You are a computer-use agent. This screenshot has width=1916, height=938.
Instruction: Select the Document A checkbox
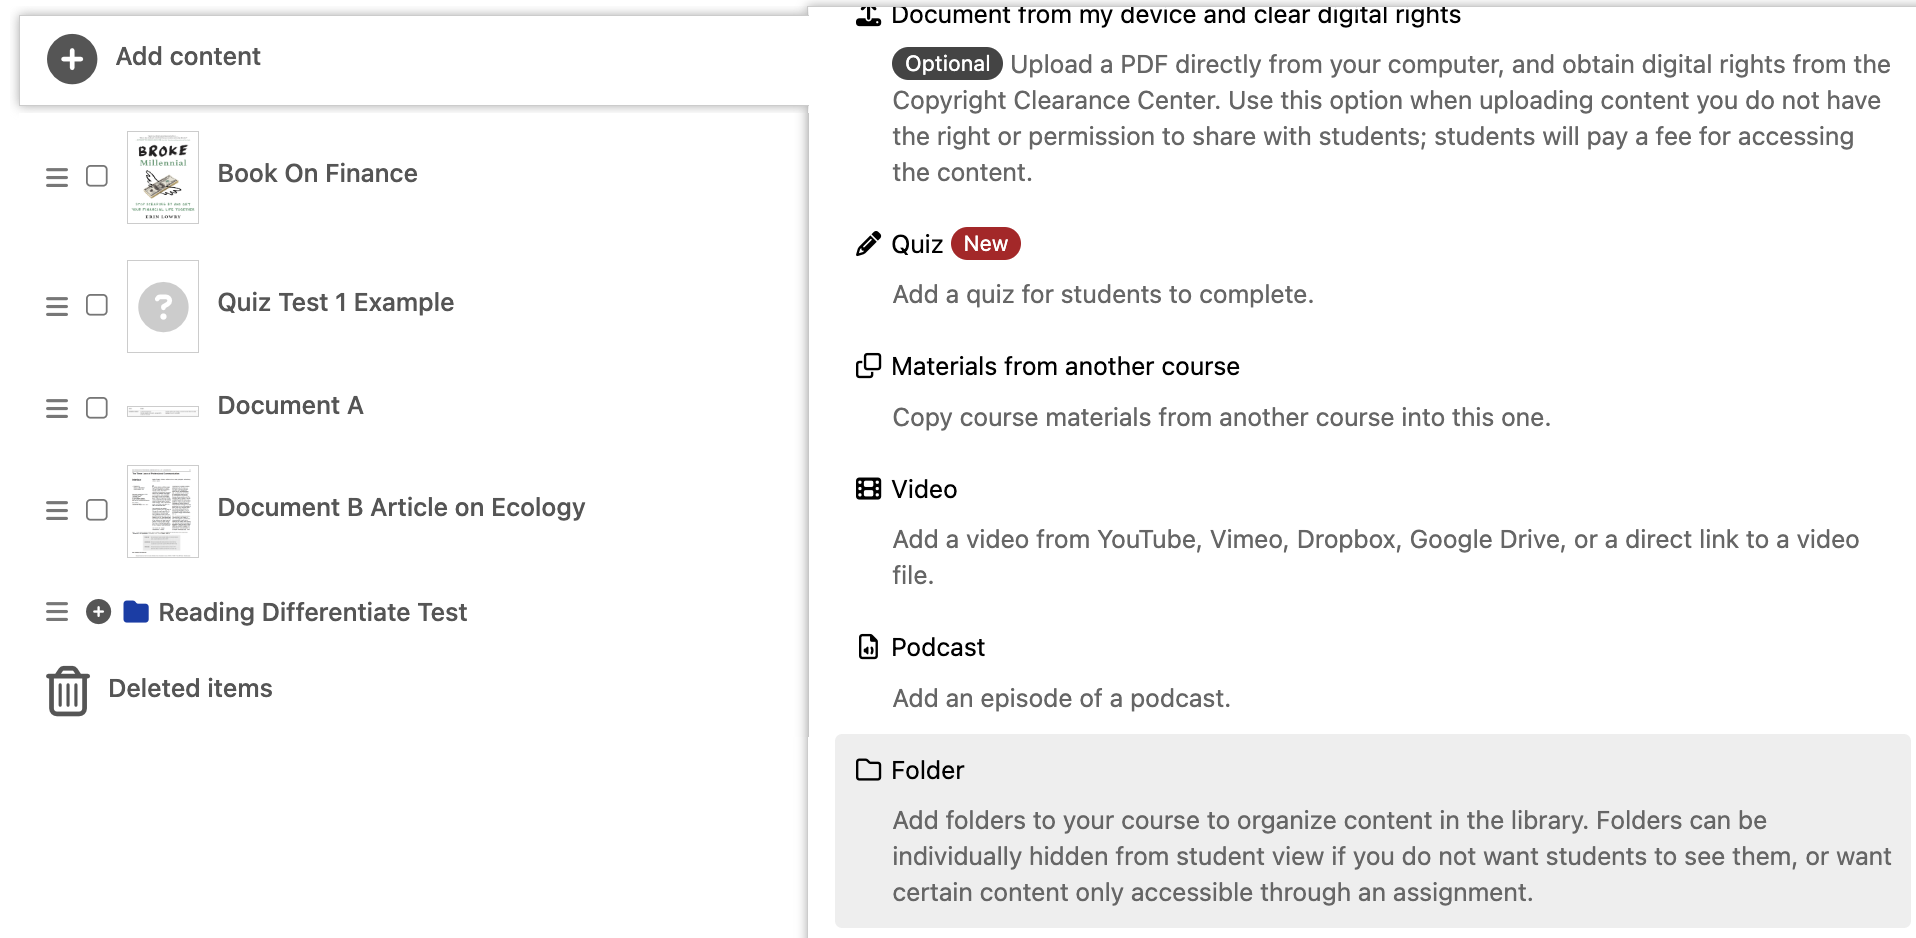(97, 408)
